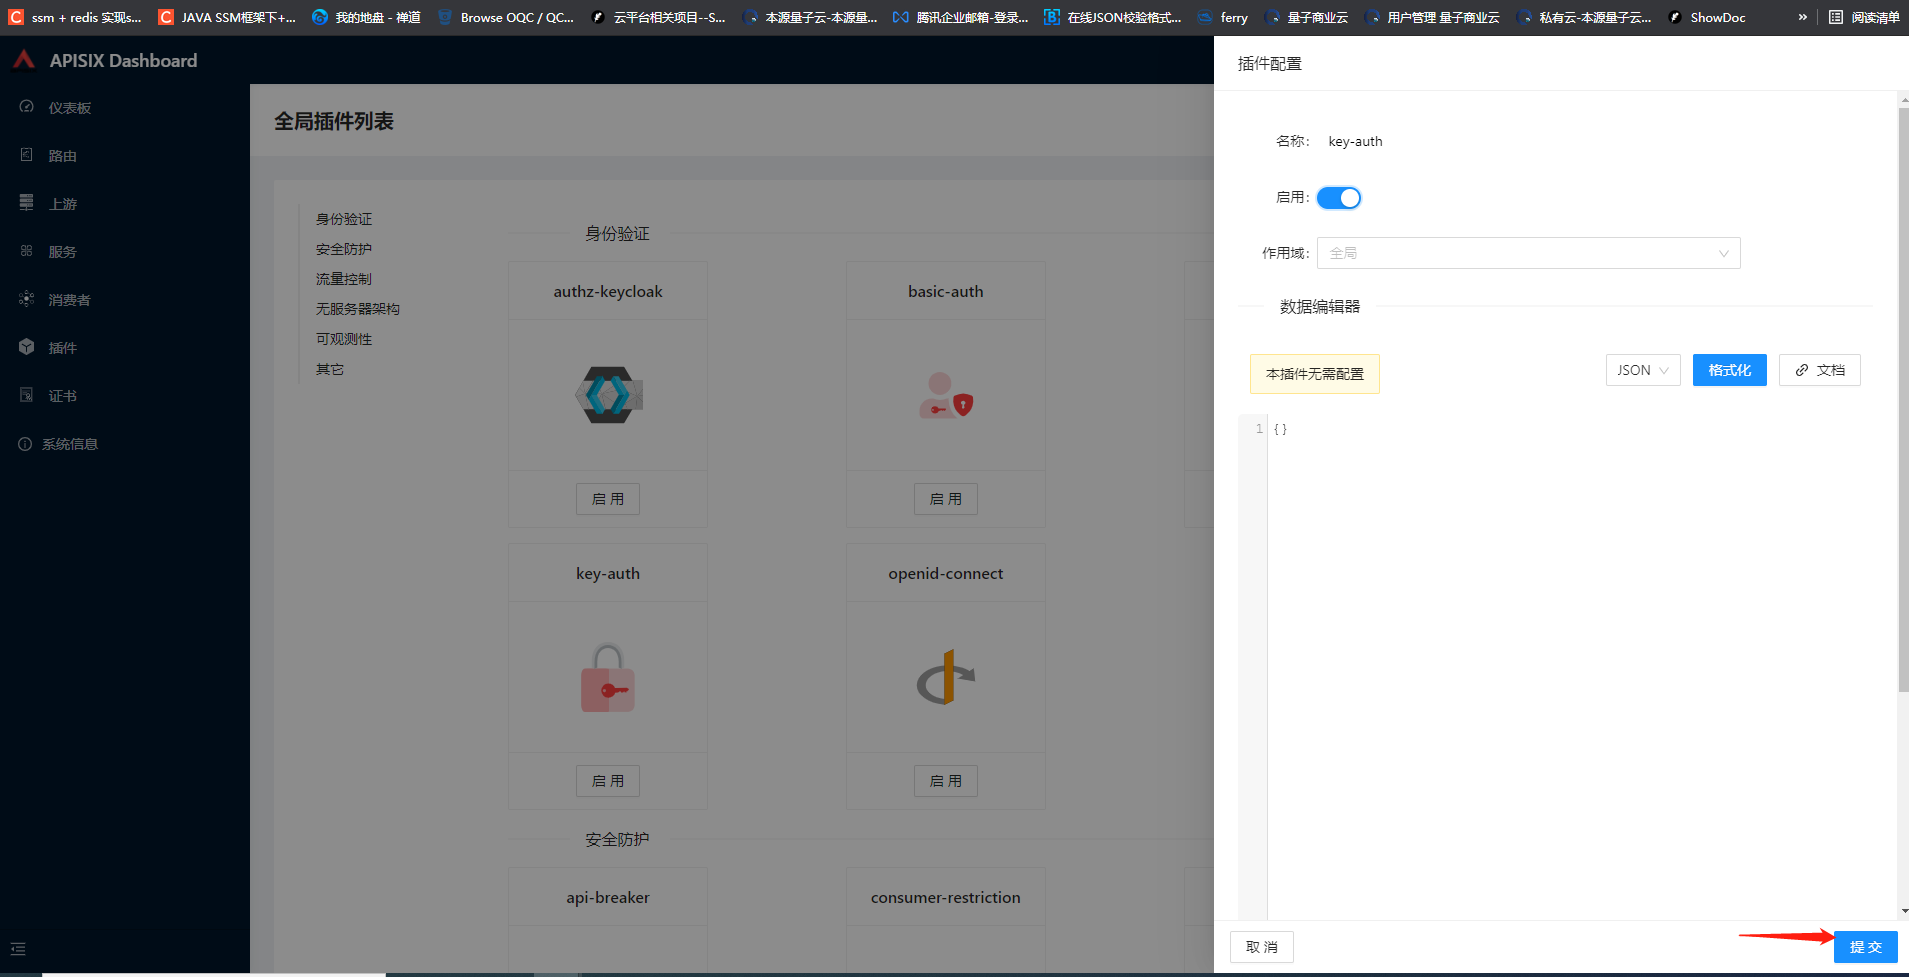Click the api-breaker plugin card title
Screen dimensions: 1909x977
(x=608, y=898)
